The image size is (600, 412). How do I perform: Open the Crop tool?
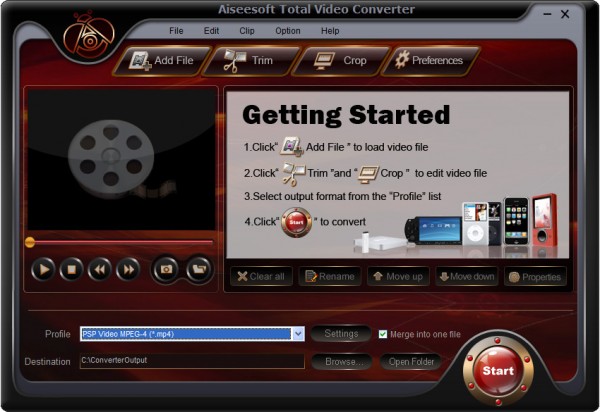(x=341, y=60)
